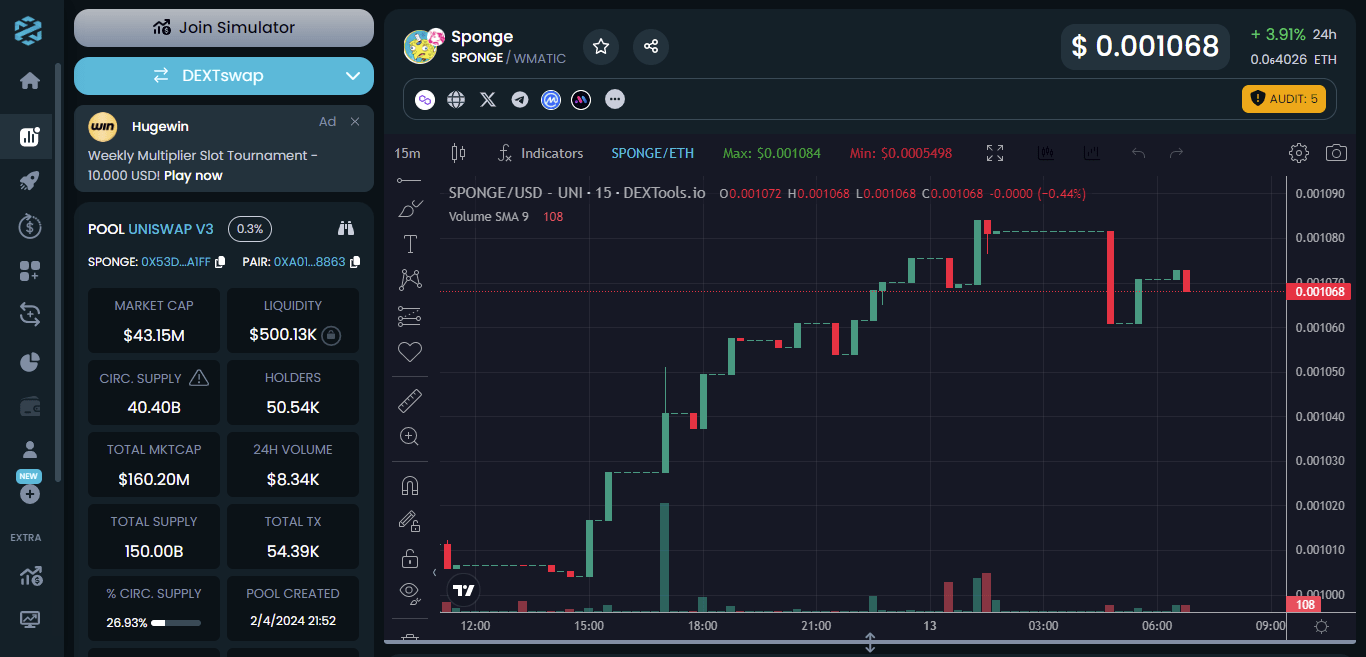Screen dimensions: 1366x657
Task: Open the monitor chart icon under EXTRA
Action: pyautogui.click(x=30, y=620)
